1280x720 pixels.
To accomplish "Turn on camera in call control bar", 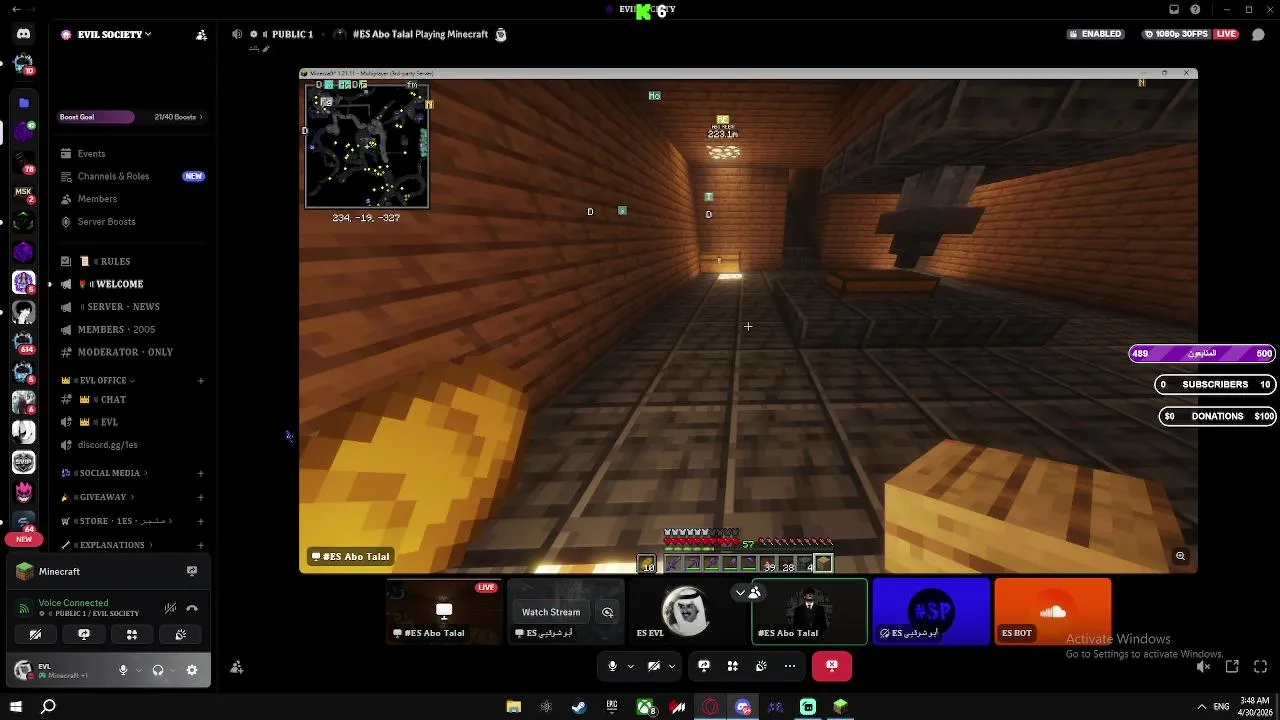I will 654,666.
